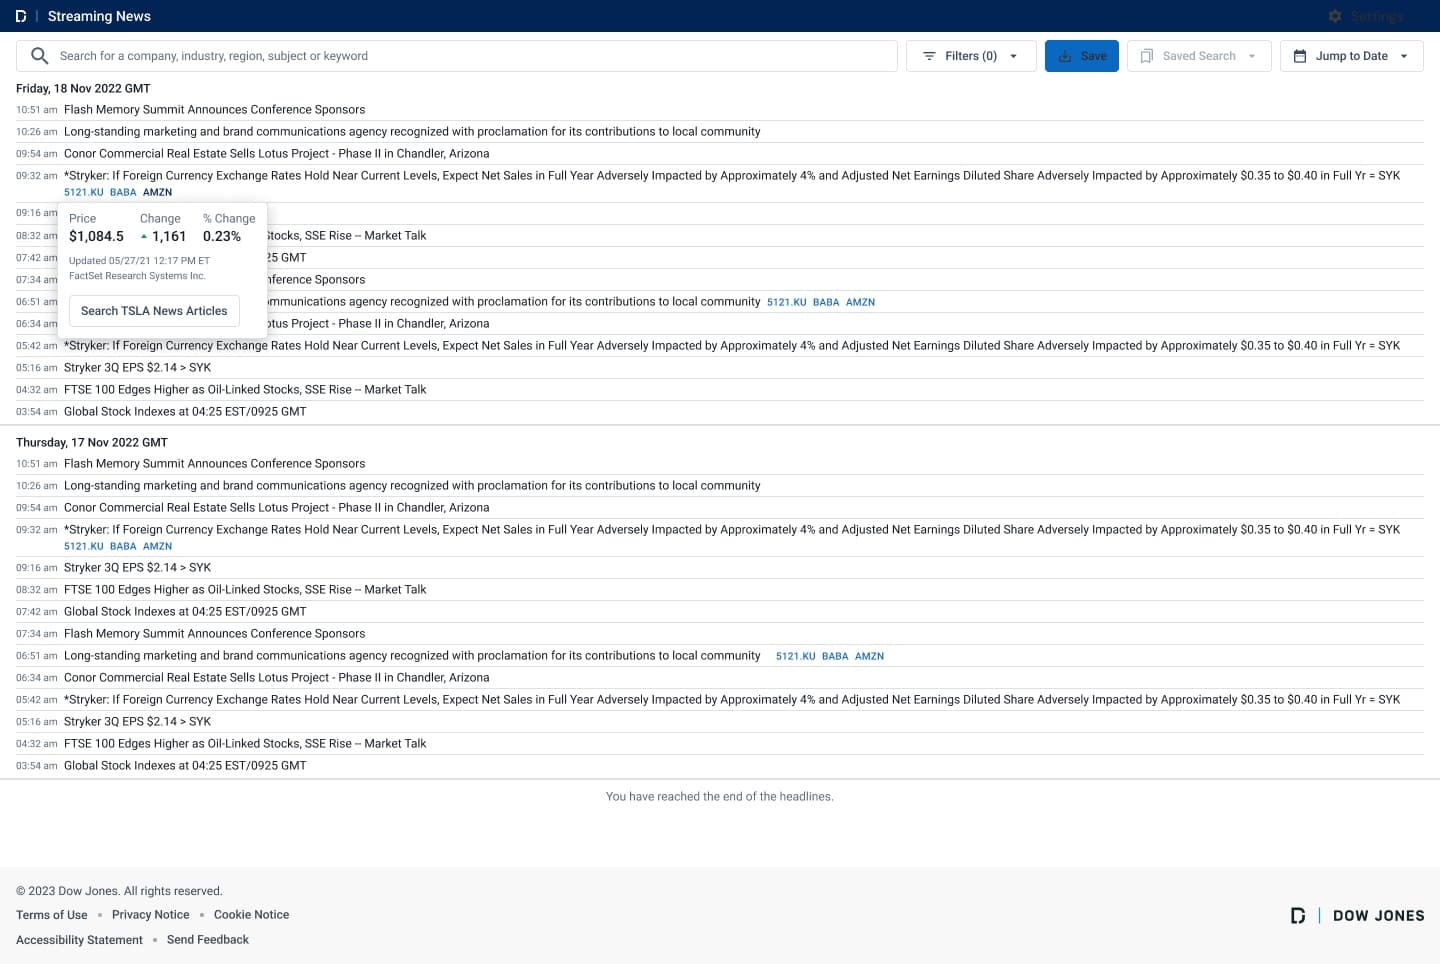Click 5121.KU ticker on Friday's 06:51 am row

pyautogui.click(x=787, y=302)
